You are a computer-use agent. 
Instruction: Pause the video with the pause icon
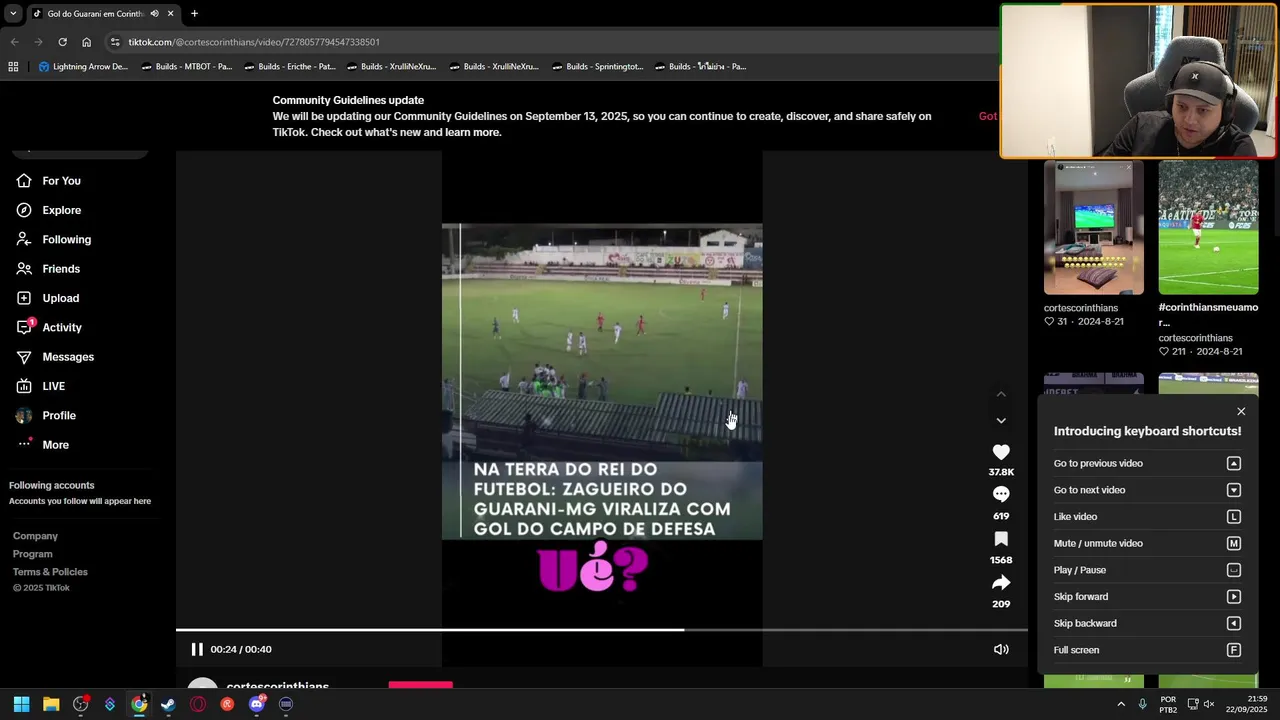[197, 649]
